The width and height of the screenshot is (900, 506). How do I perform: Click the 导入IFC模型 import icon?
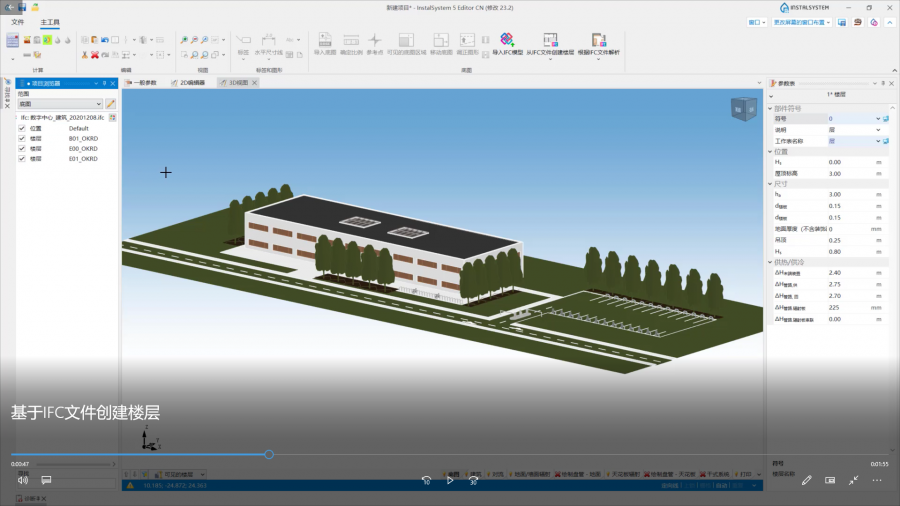(x=507, y=40)
